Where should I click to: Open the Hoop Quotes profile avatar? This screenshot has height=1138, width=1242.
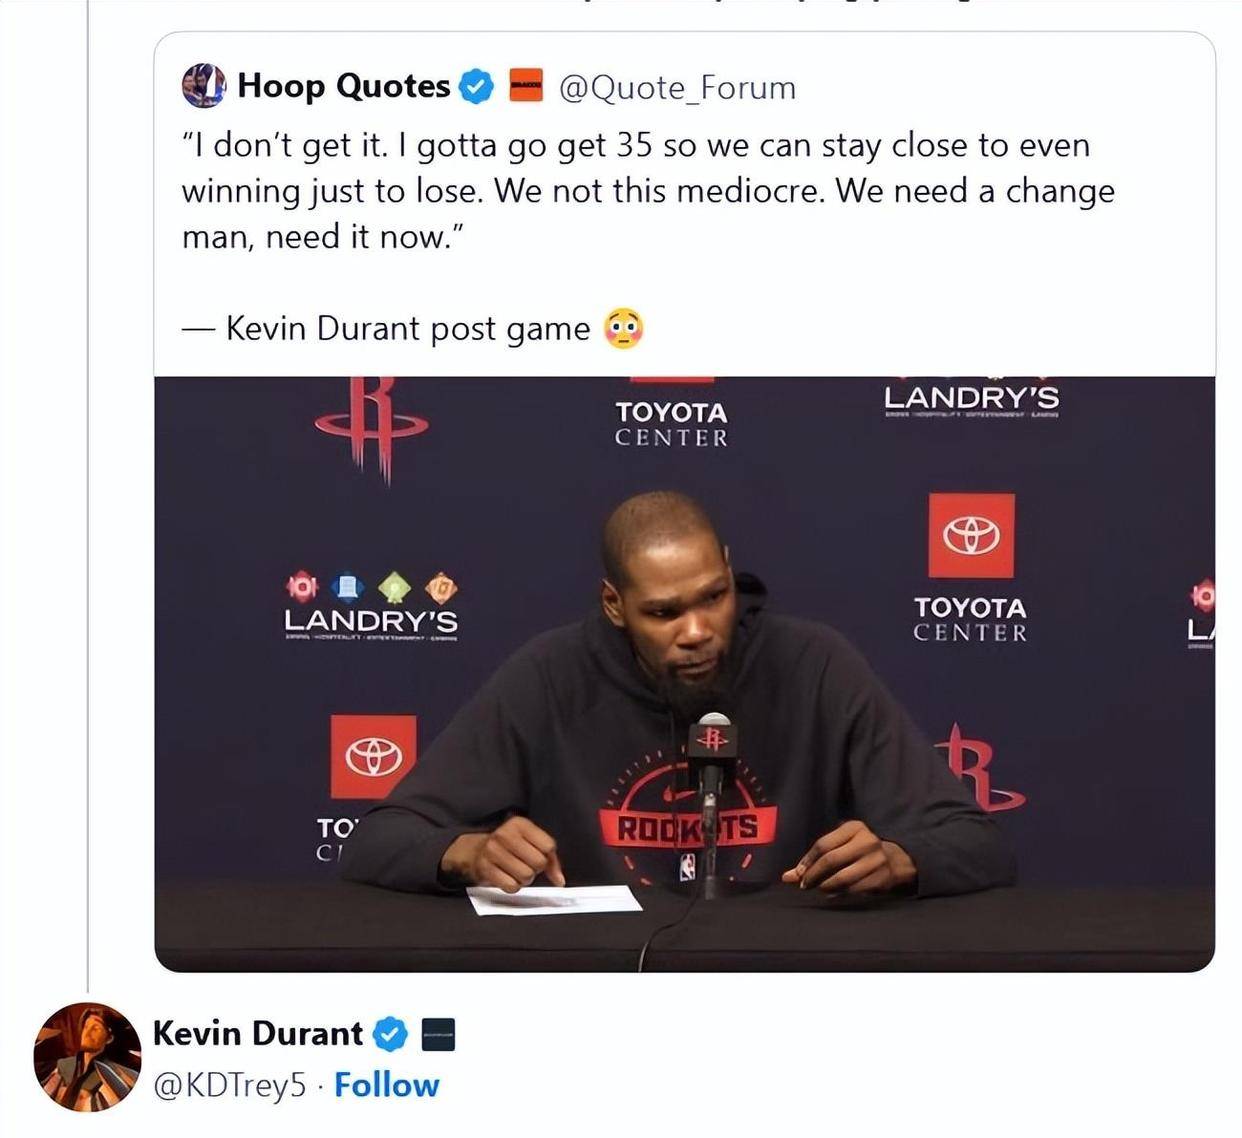coord(204,86)
